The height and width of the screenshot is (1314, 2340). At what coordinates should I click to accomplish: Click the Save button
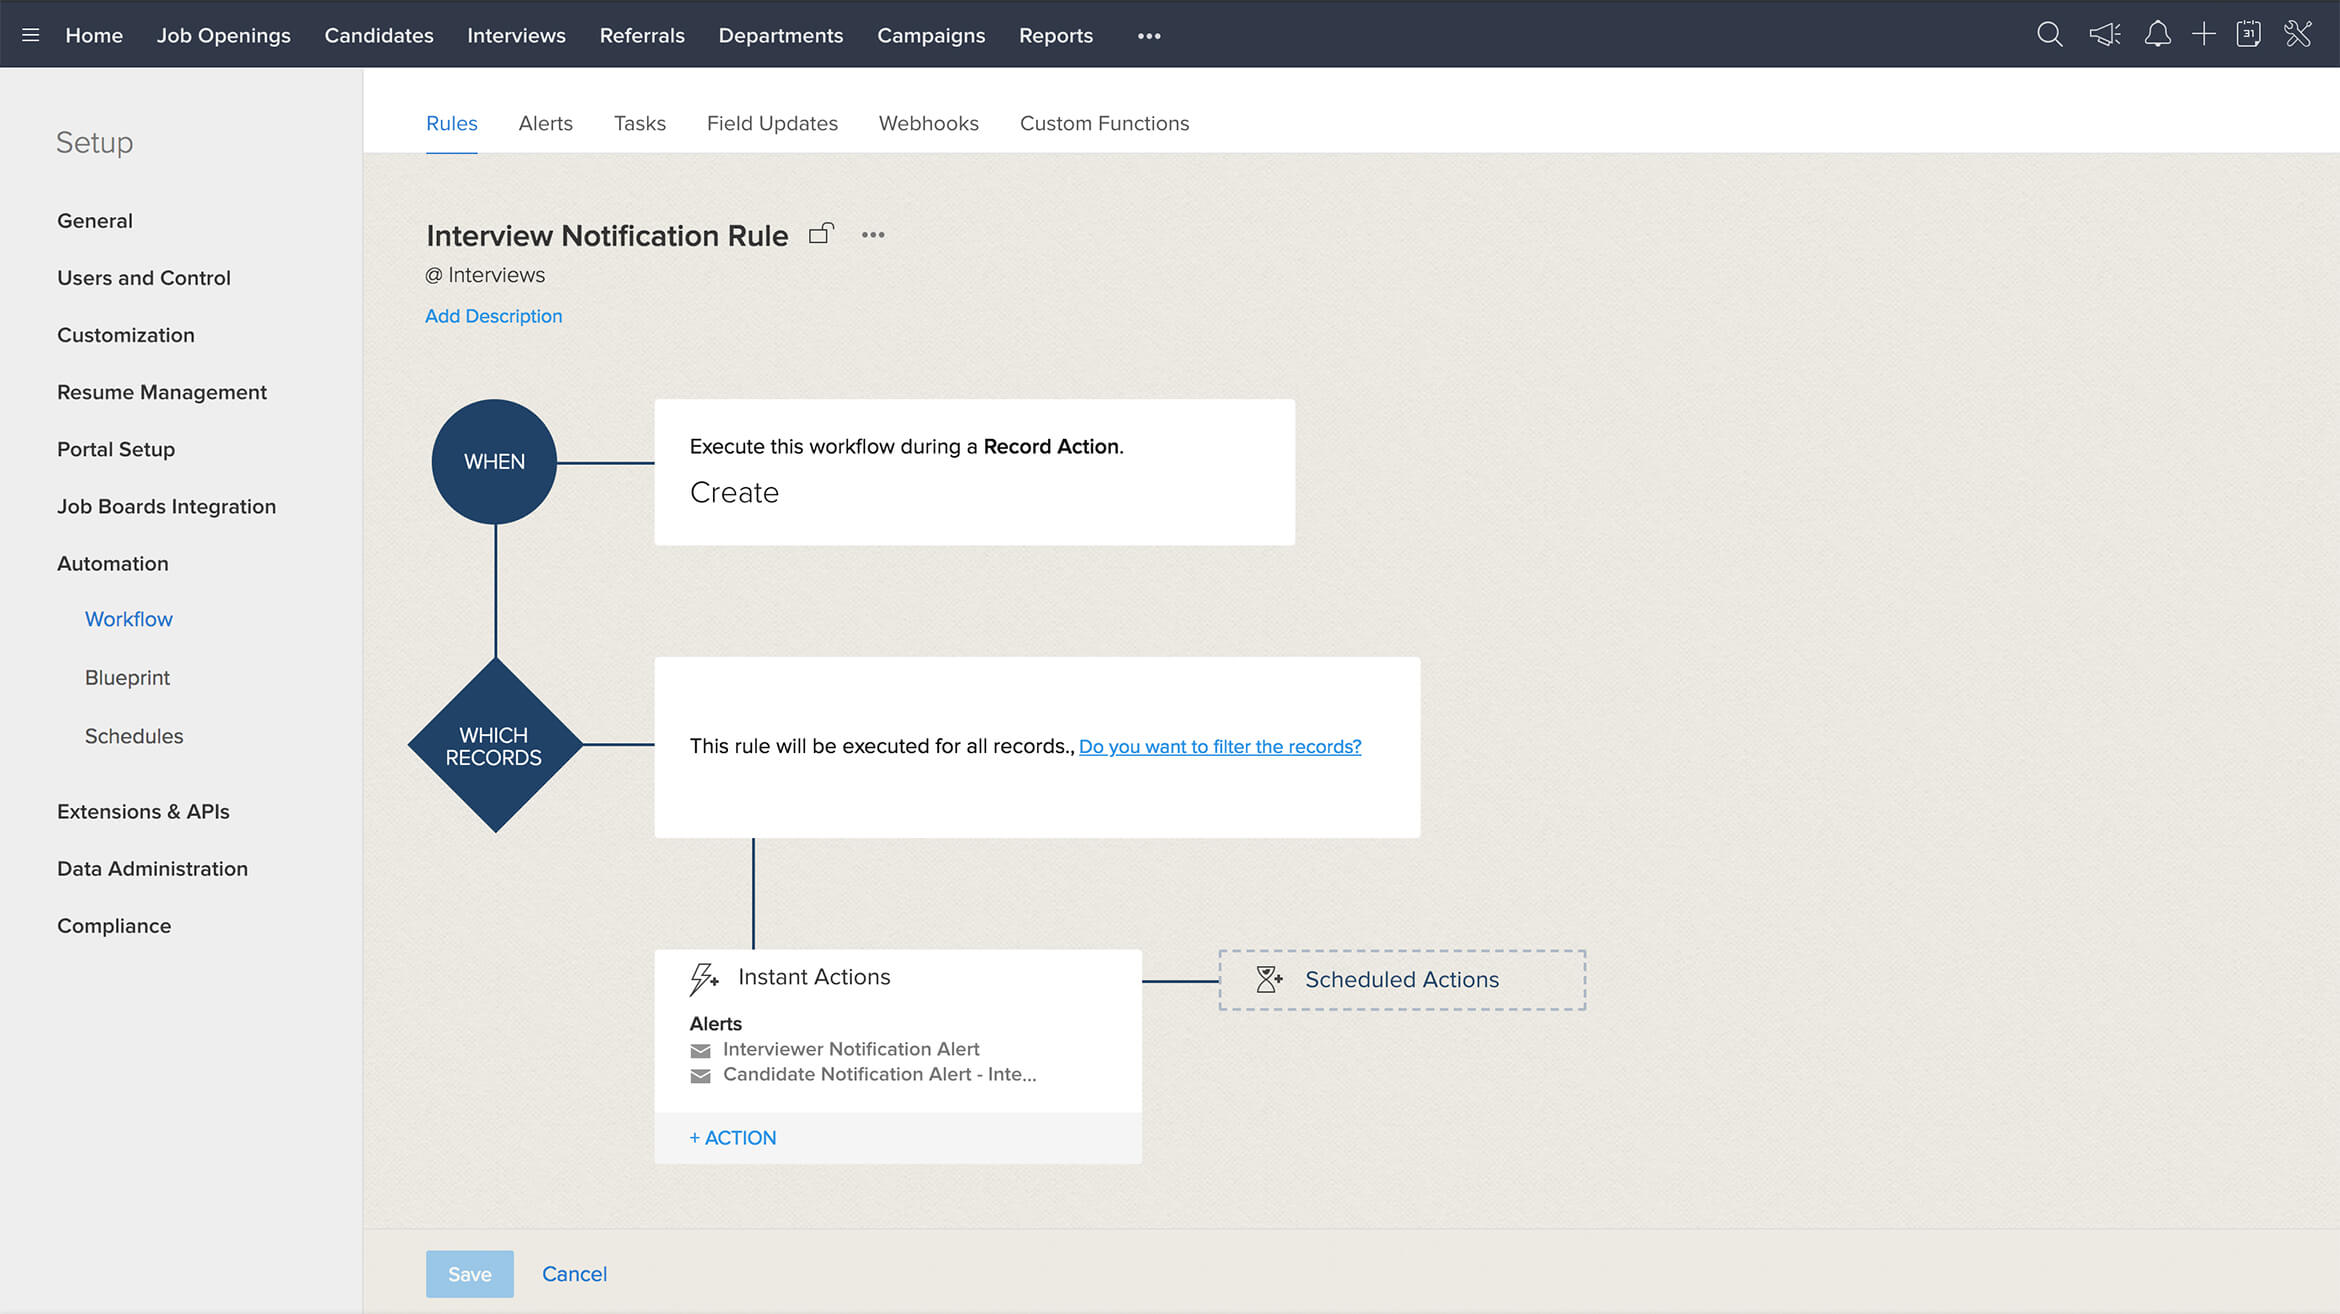[469, 1273]
